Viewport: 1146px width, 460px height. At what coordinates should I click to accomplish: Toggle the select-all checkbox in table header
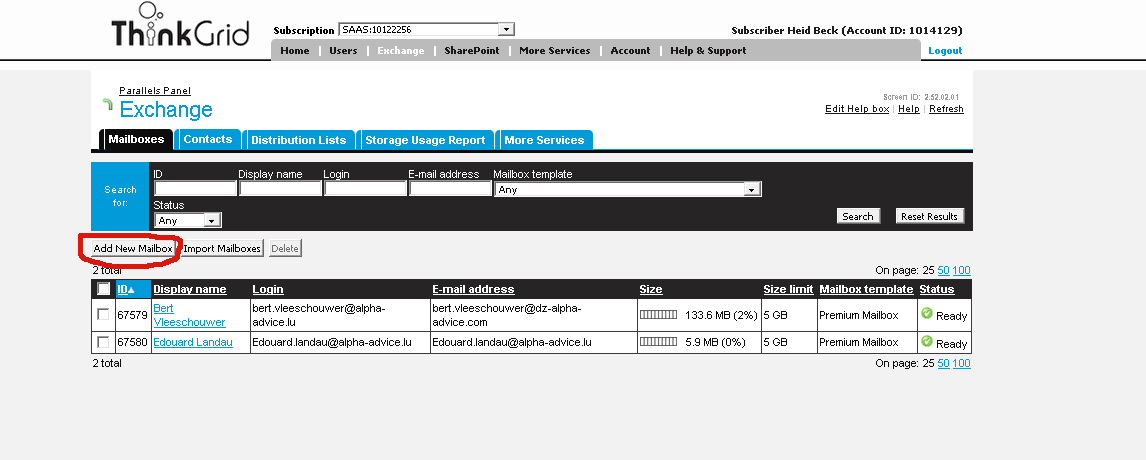[x=104, y=289]
